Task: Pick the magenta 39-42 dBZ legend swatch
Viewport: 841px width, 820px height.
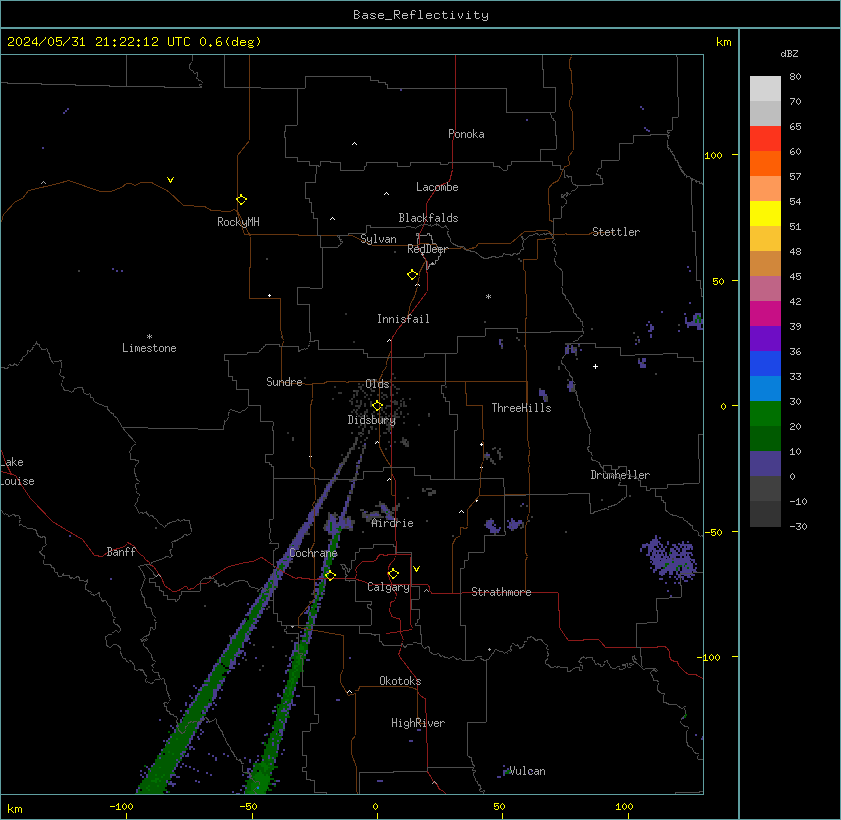Action: pos(765,314)
